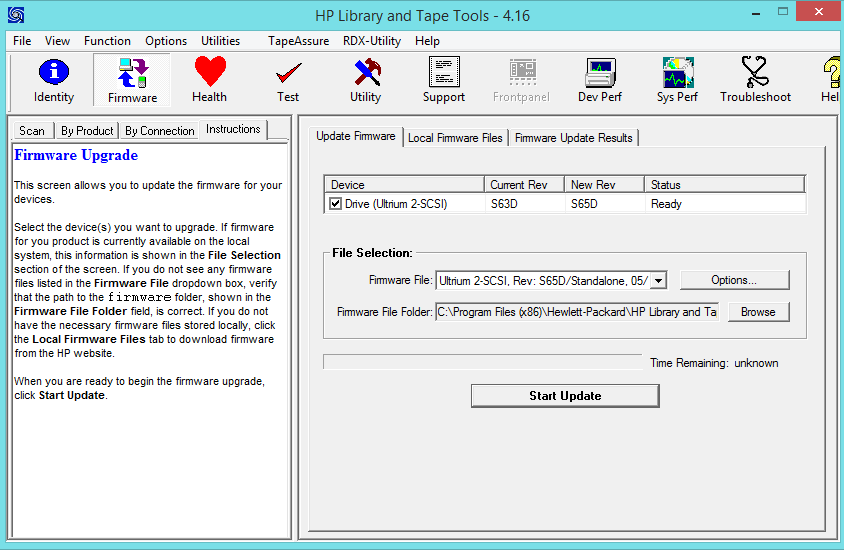Click the firmware update progress bar

(483, 362)
